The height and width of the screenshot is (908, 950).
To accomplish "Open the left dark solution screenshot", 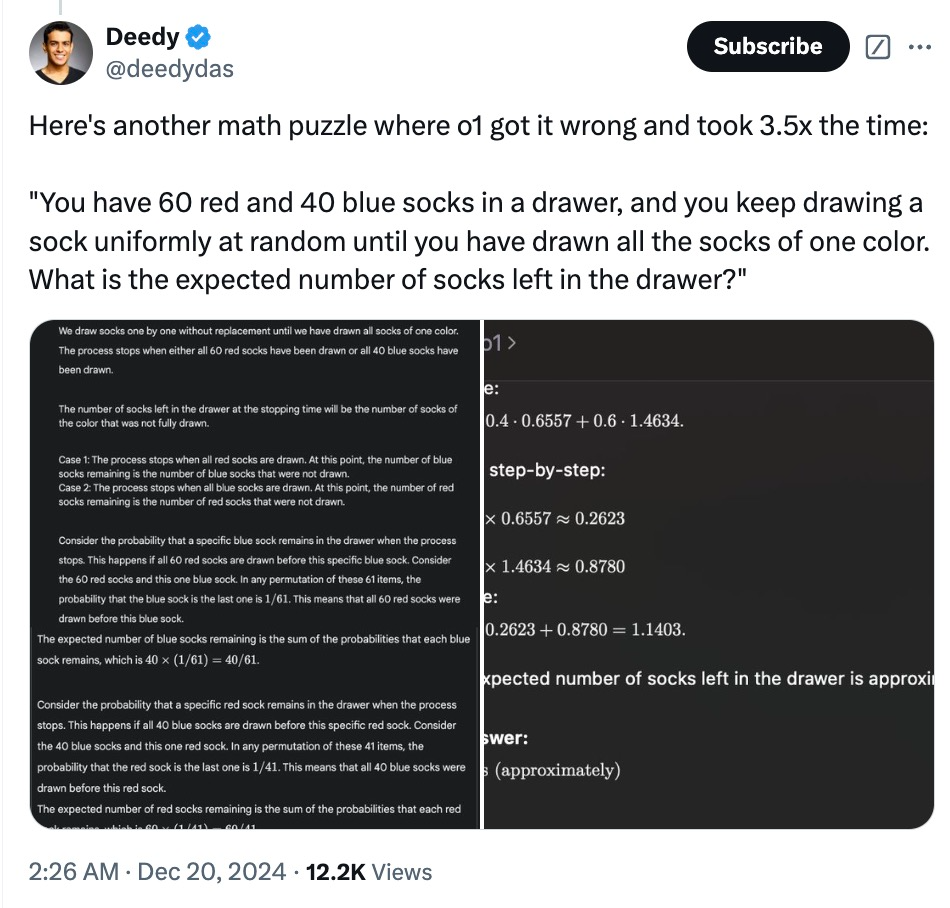I will coord(255,573).
